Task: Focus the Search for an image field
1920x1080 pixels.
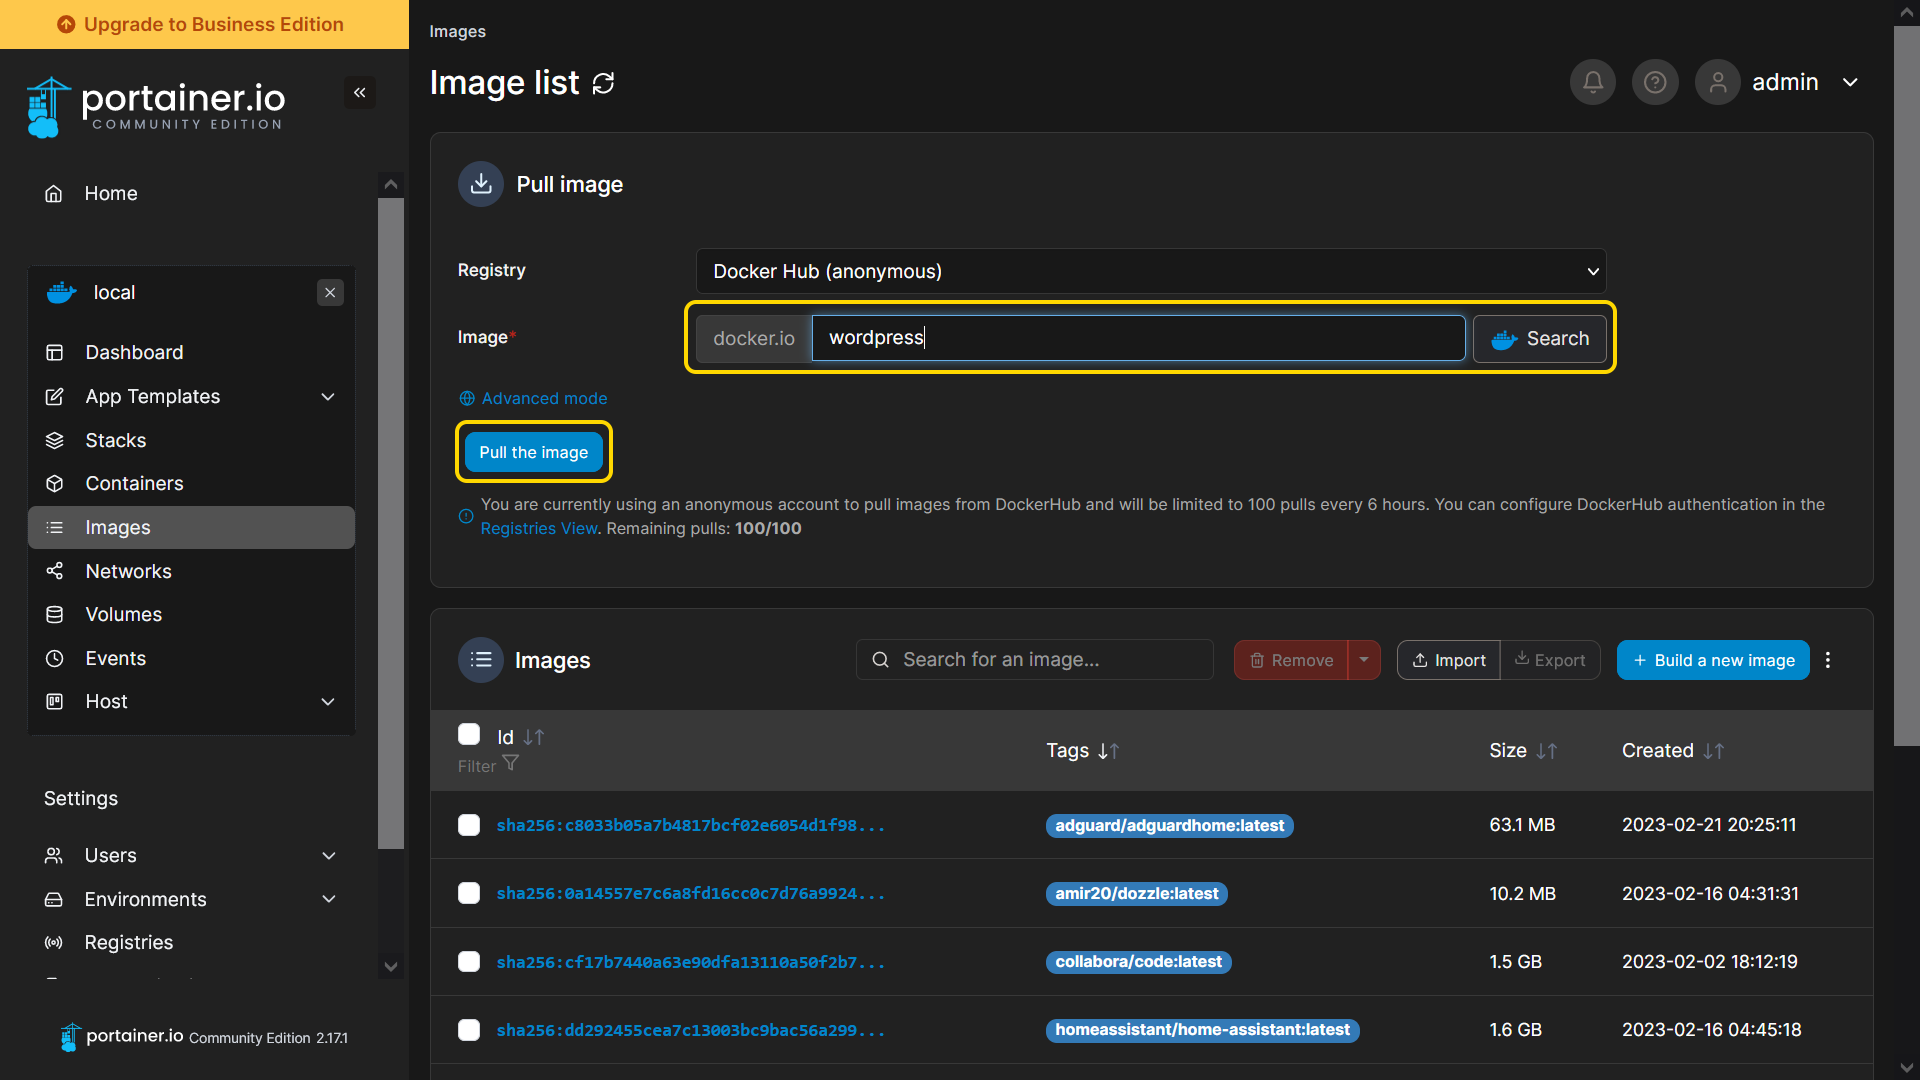Action: tap(1035, 660)
